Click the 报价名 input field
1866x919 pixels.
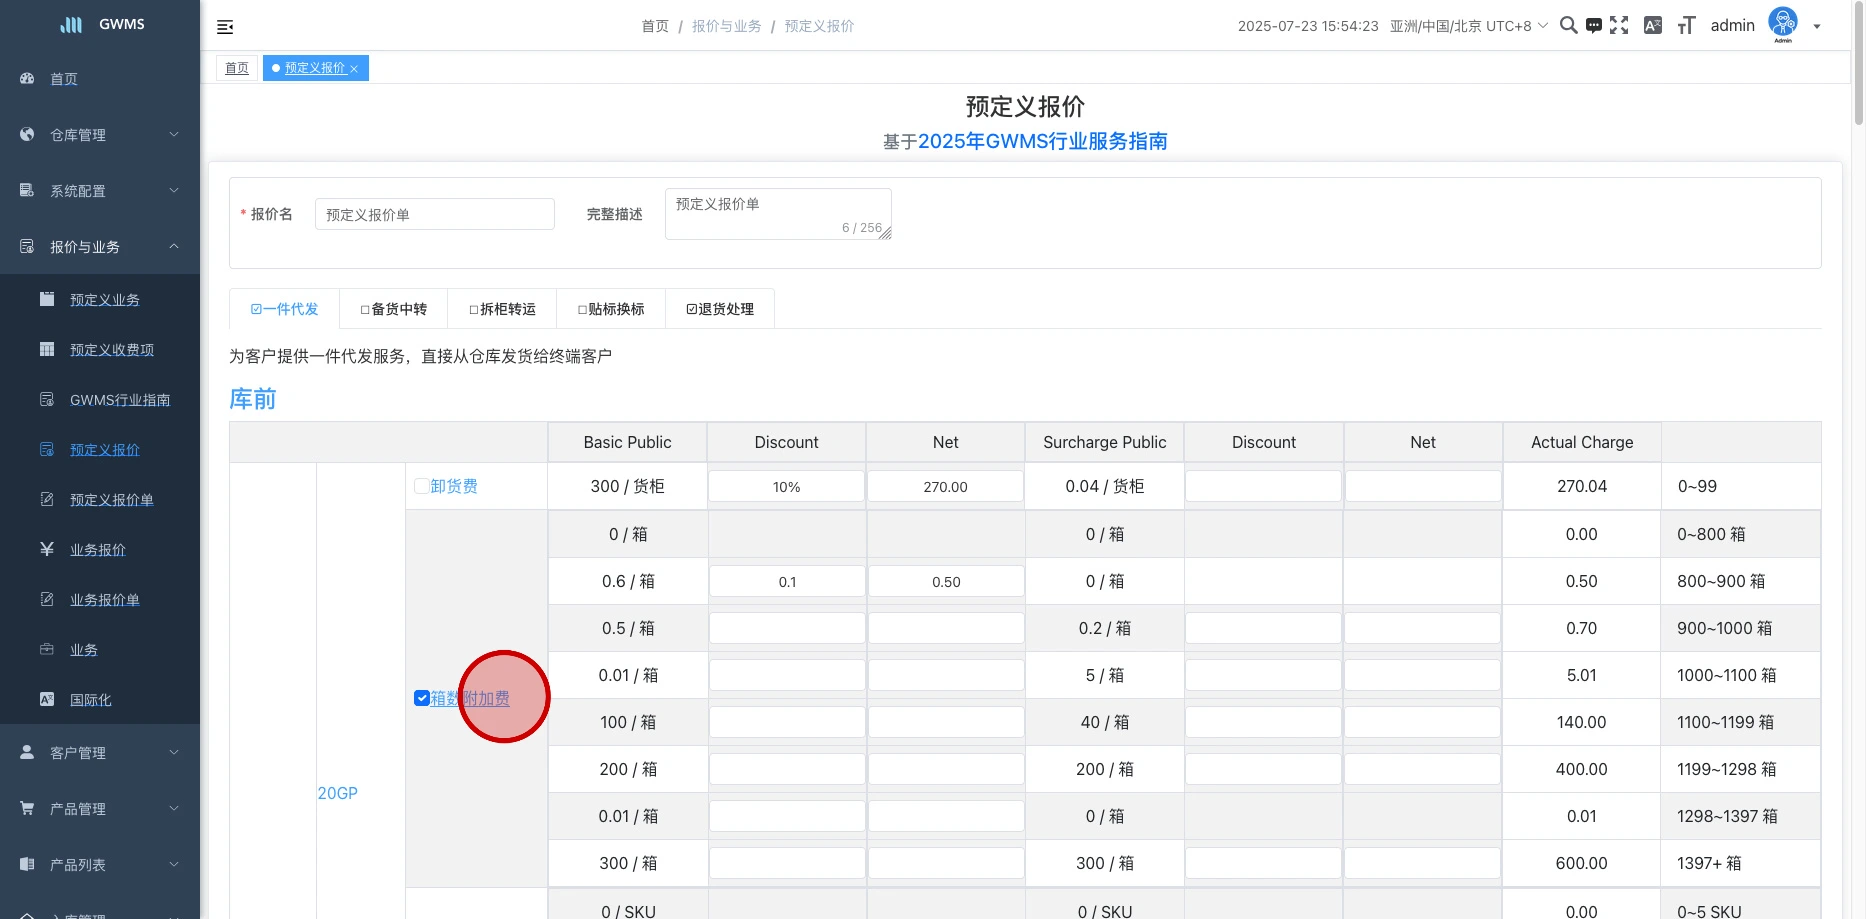(434, 214)
